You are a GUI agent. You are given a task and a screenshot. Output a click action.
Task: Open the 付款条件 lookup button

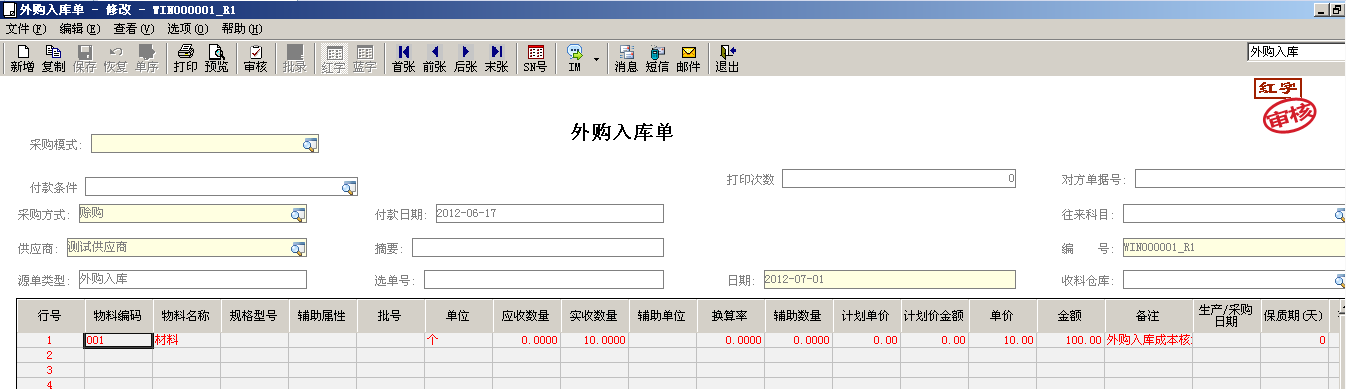pos(349,187)
